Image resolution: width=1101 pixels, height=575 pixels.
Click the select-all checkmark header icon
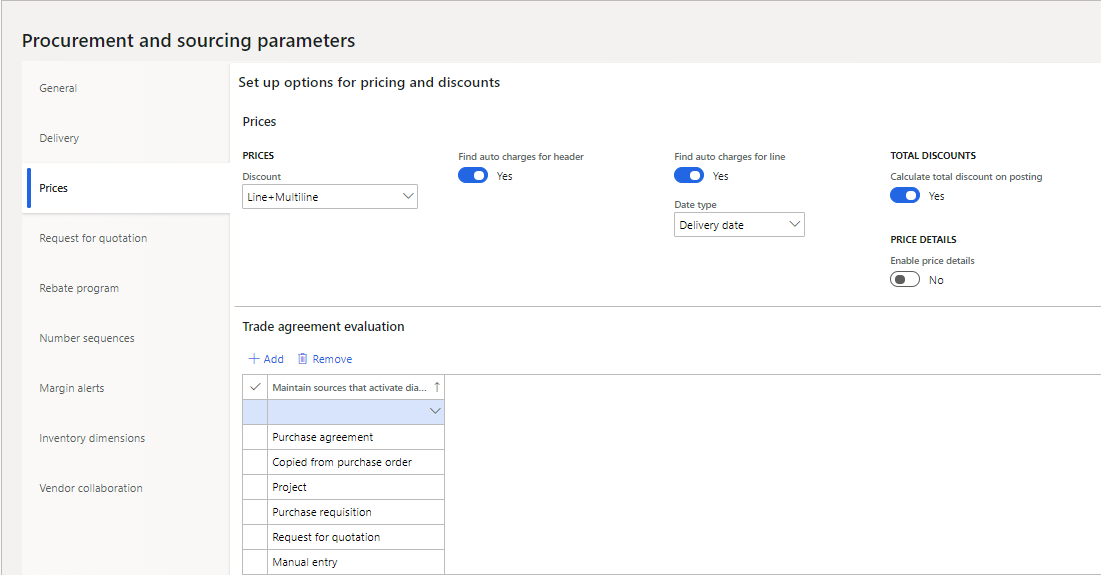[x=255, y=387]
